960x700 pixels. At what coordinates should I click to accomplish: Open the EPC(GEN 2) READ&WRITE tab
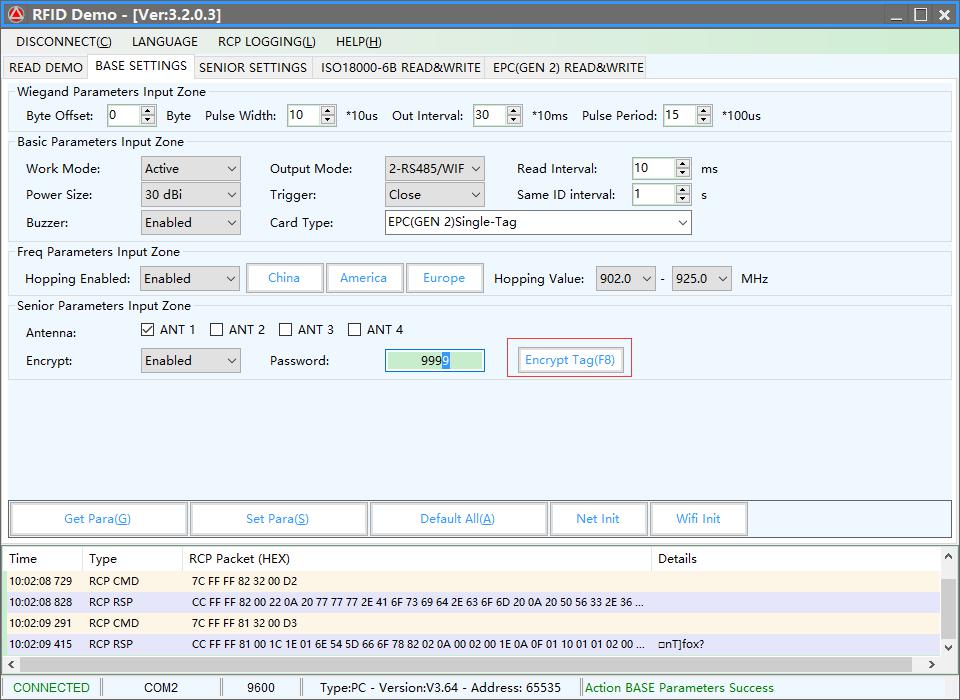(568, 67)
